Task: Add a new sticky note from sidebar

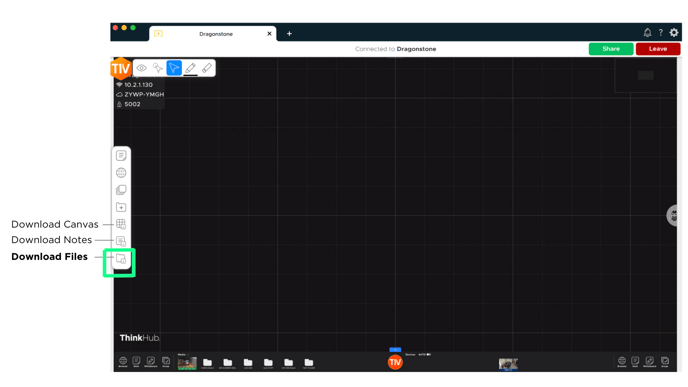Action: pos(121,156)
